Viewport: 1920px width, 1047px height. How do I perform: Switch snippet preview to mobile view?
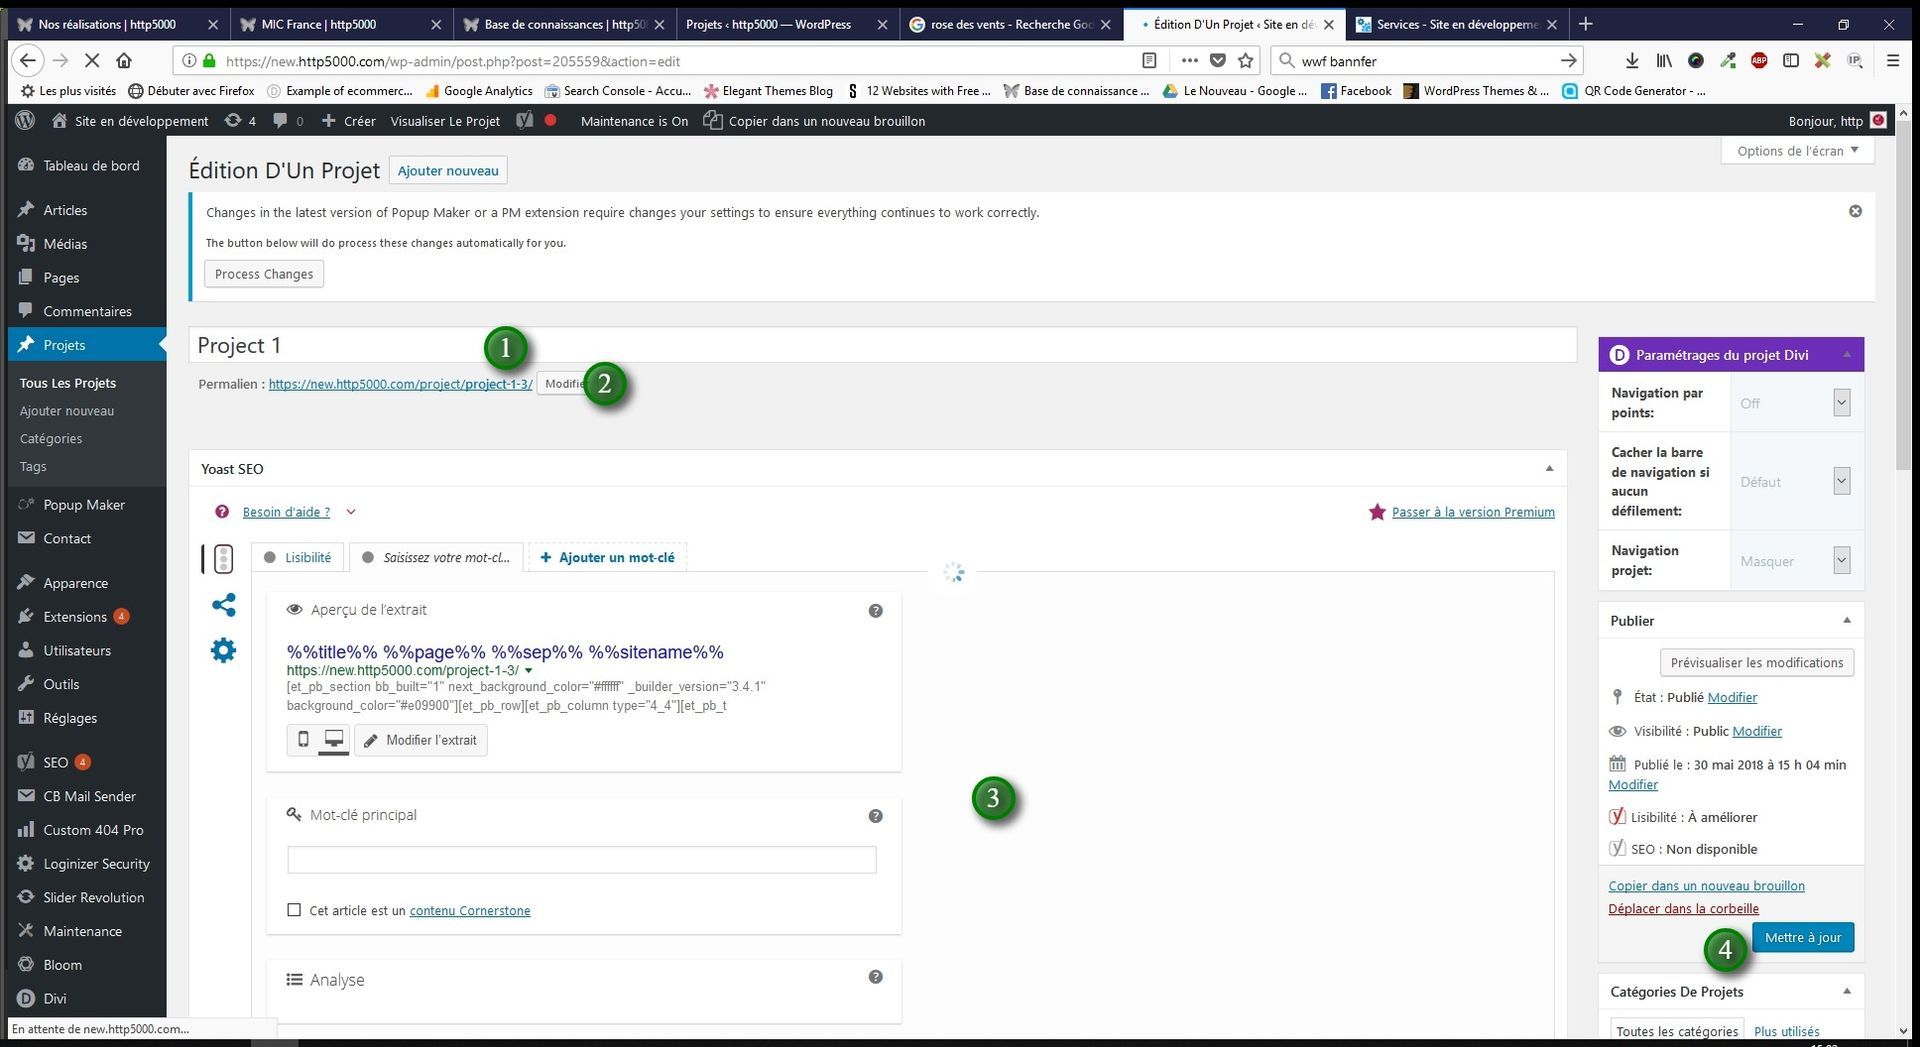[x=303, y=740]
